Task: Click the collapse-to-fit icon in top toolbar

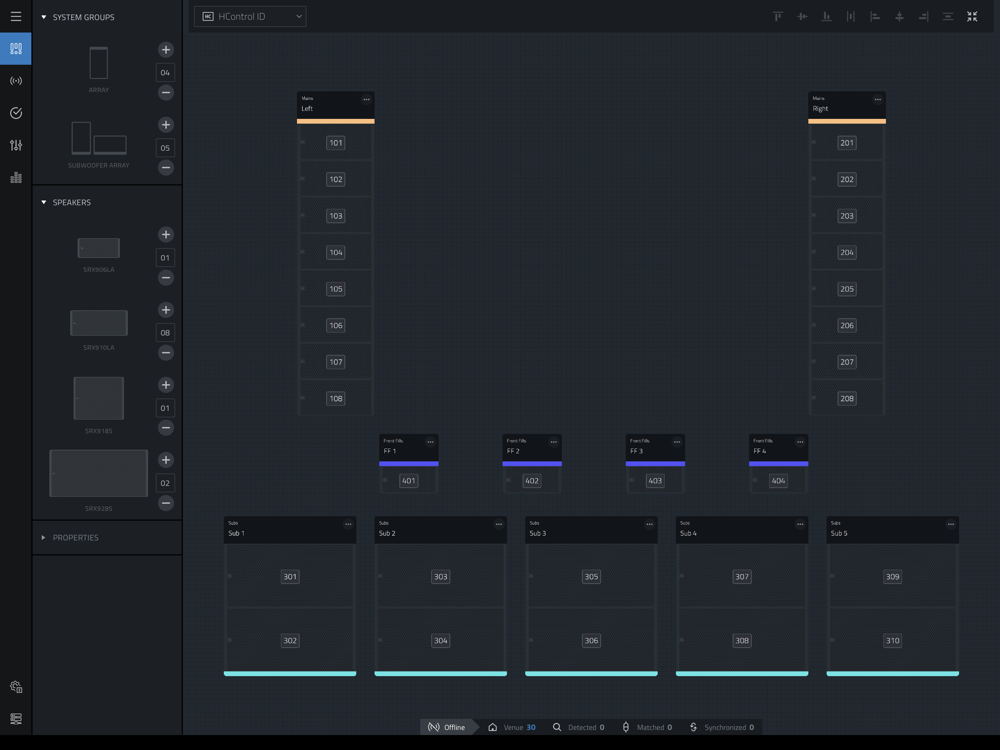Action: [972, 17]
